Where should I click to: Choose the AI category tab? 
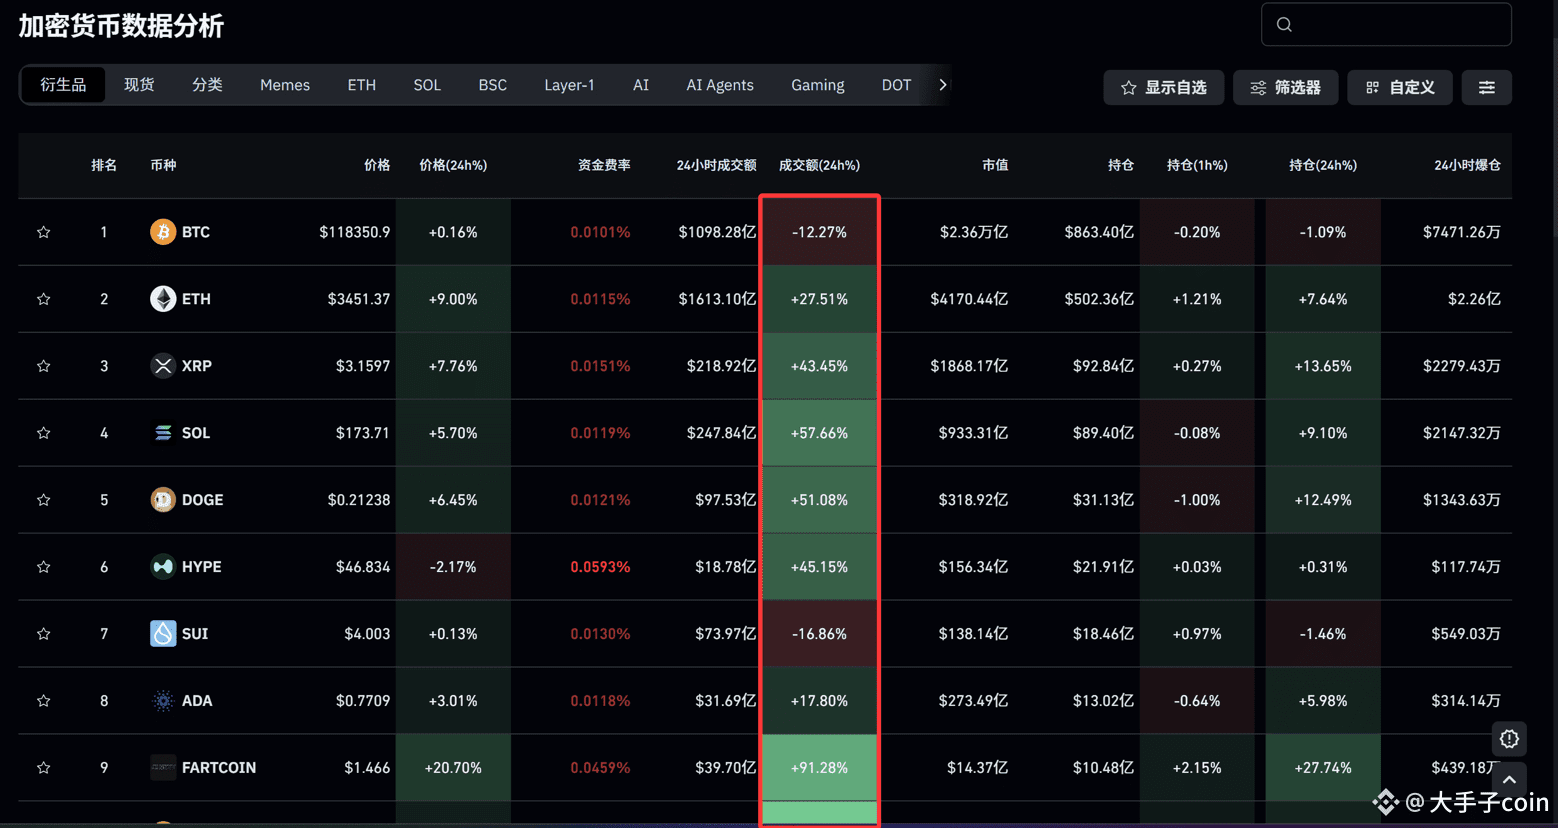(x=641, y=85)
